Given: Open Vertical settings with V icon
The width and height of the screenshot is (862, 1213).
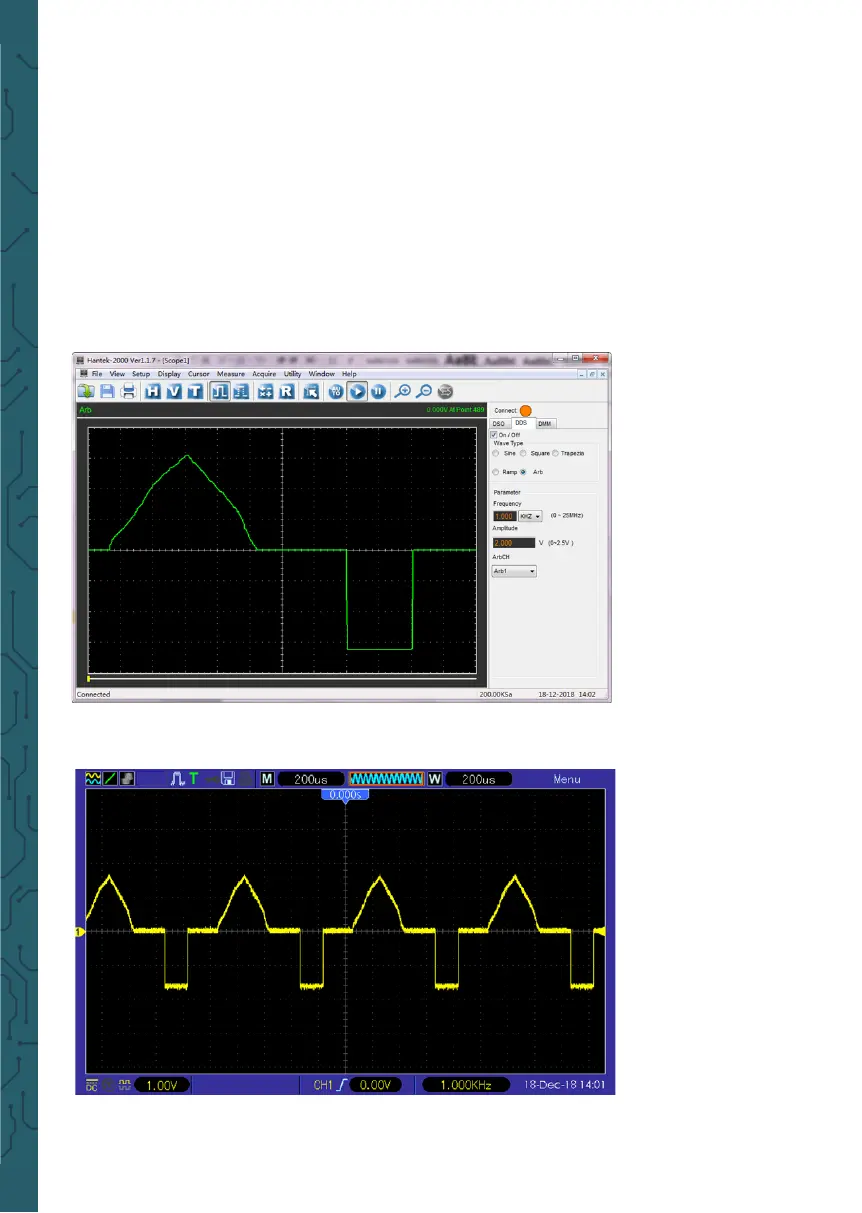Looking at the screenshot, I should pyautogui.click(x=175, y=392).
